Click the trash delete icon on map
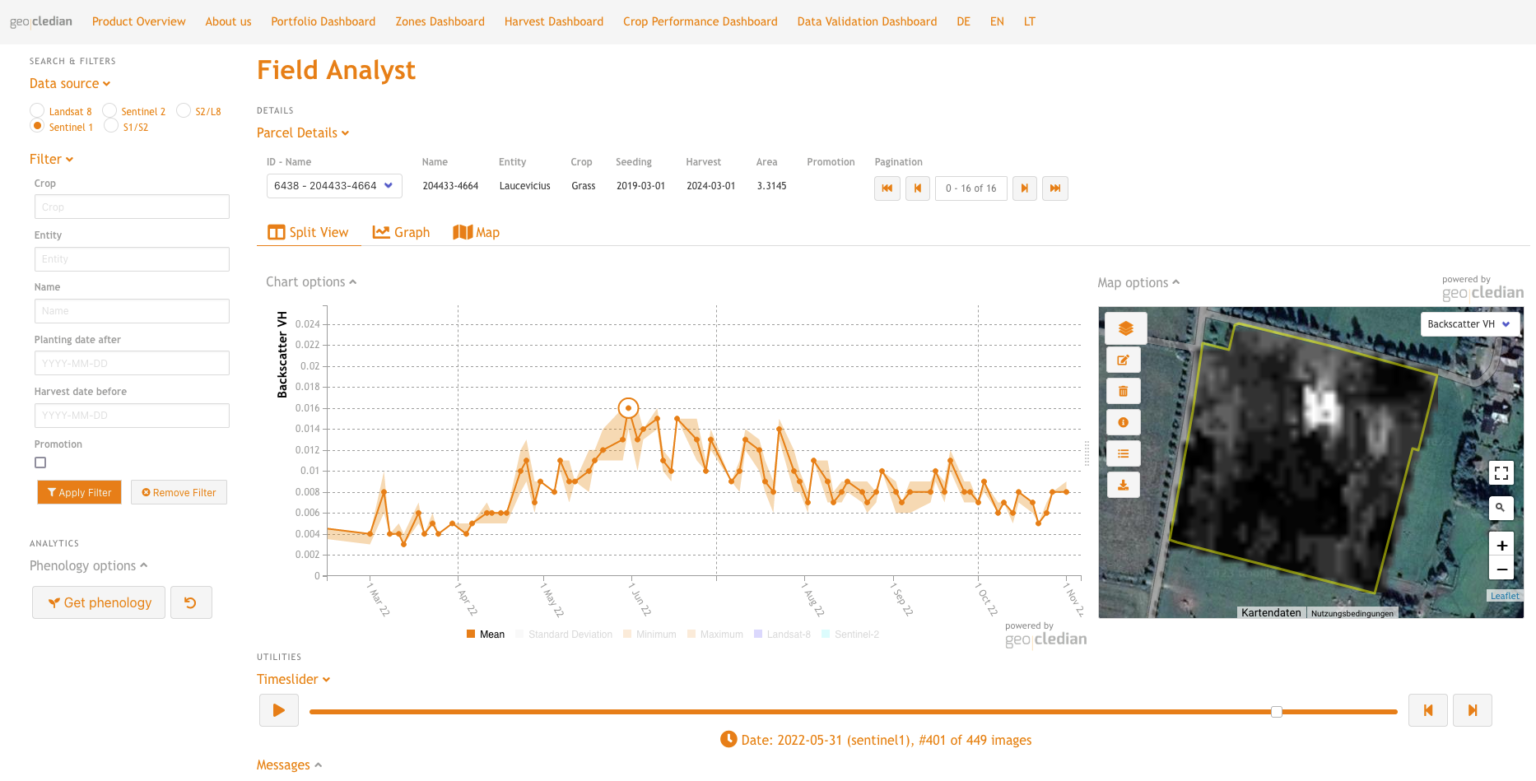The image size is (1536, 781). coord(1122,391)
